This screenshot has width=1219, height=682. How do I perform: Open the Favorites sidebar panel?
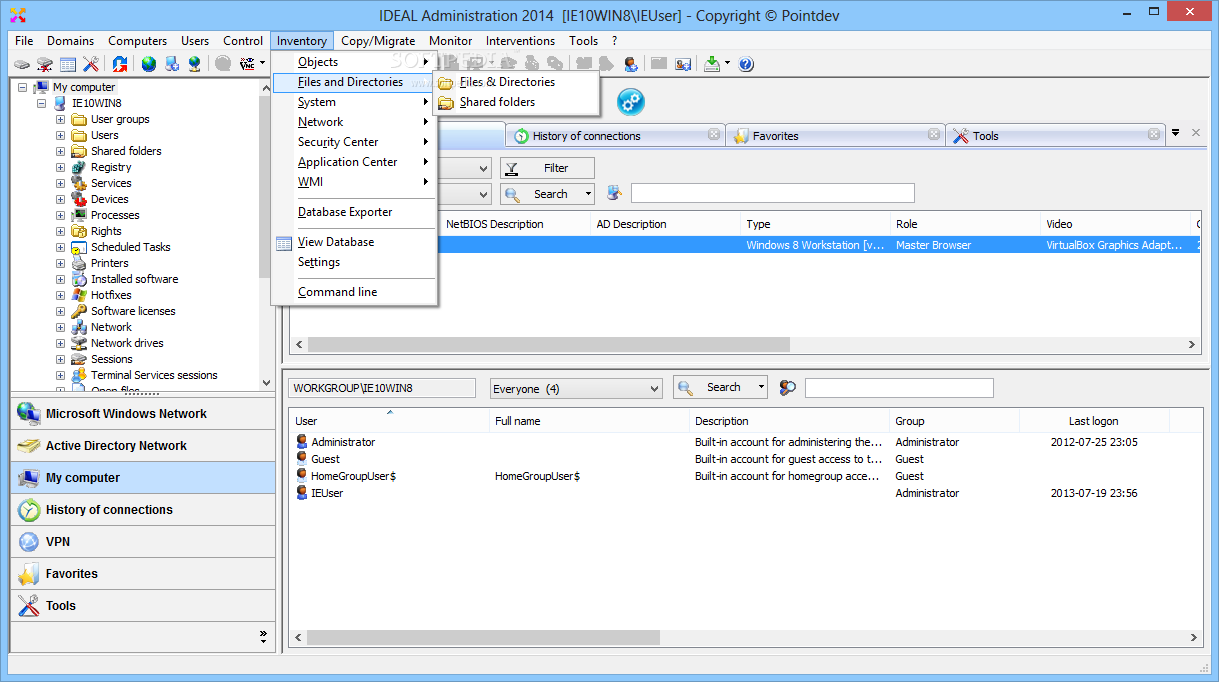[143, 574]
